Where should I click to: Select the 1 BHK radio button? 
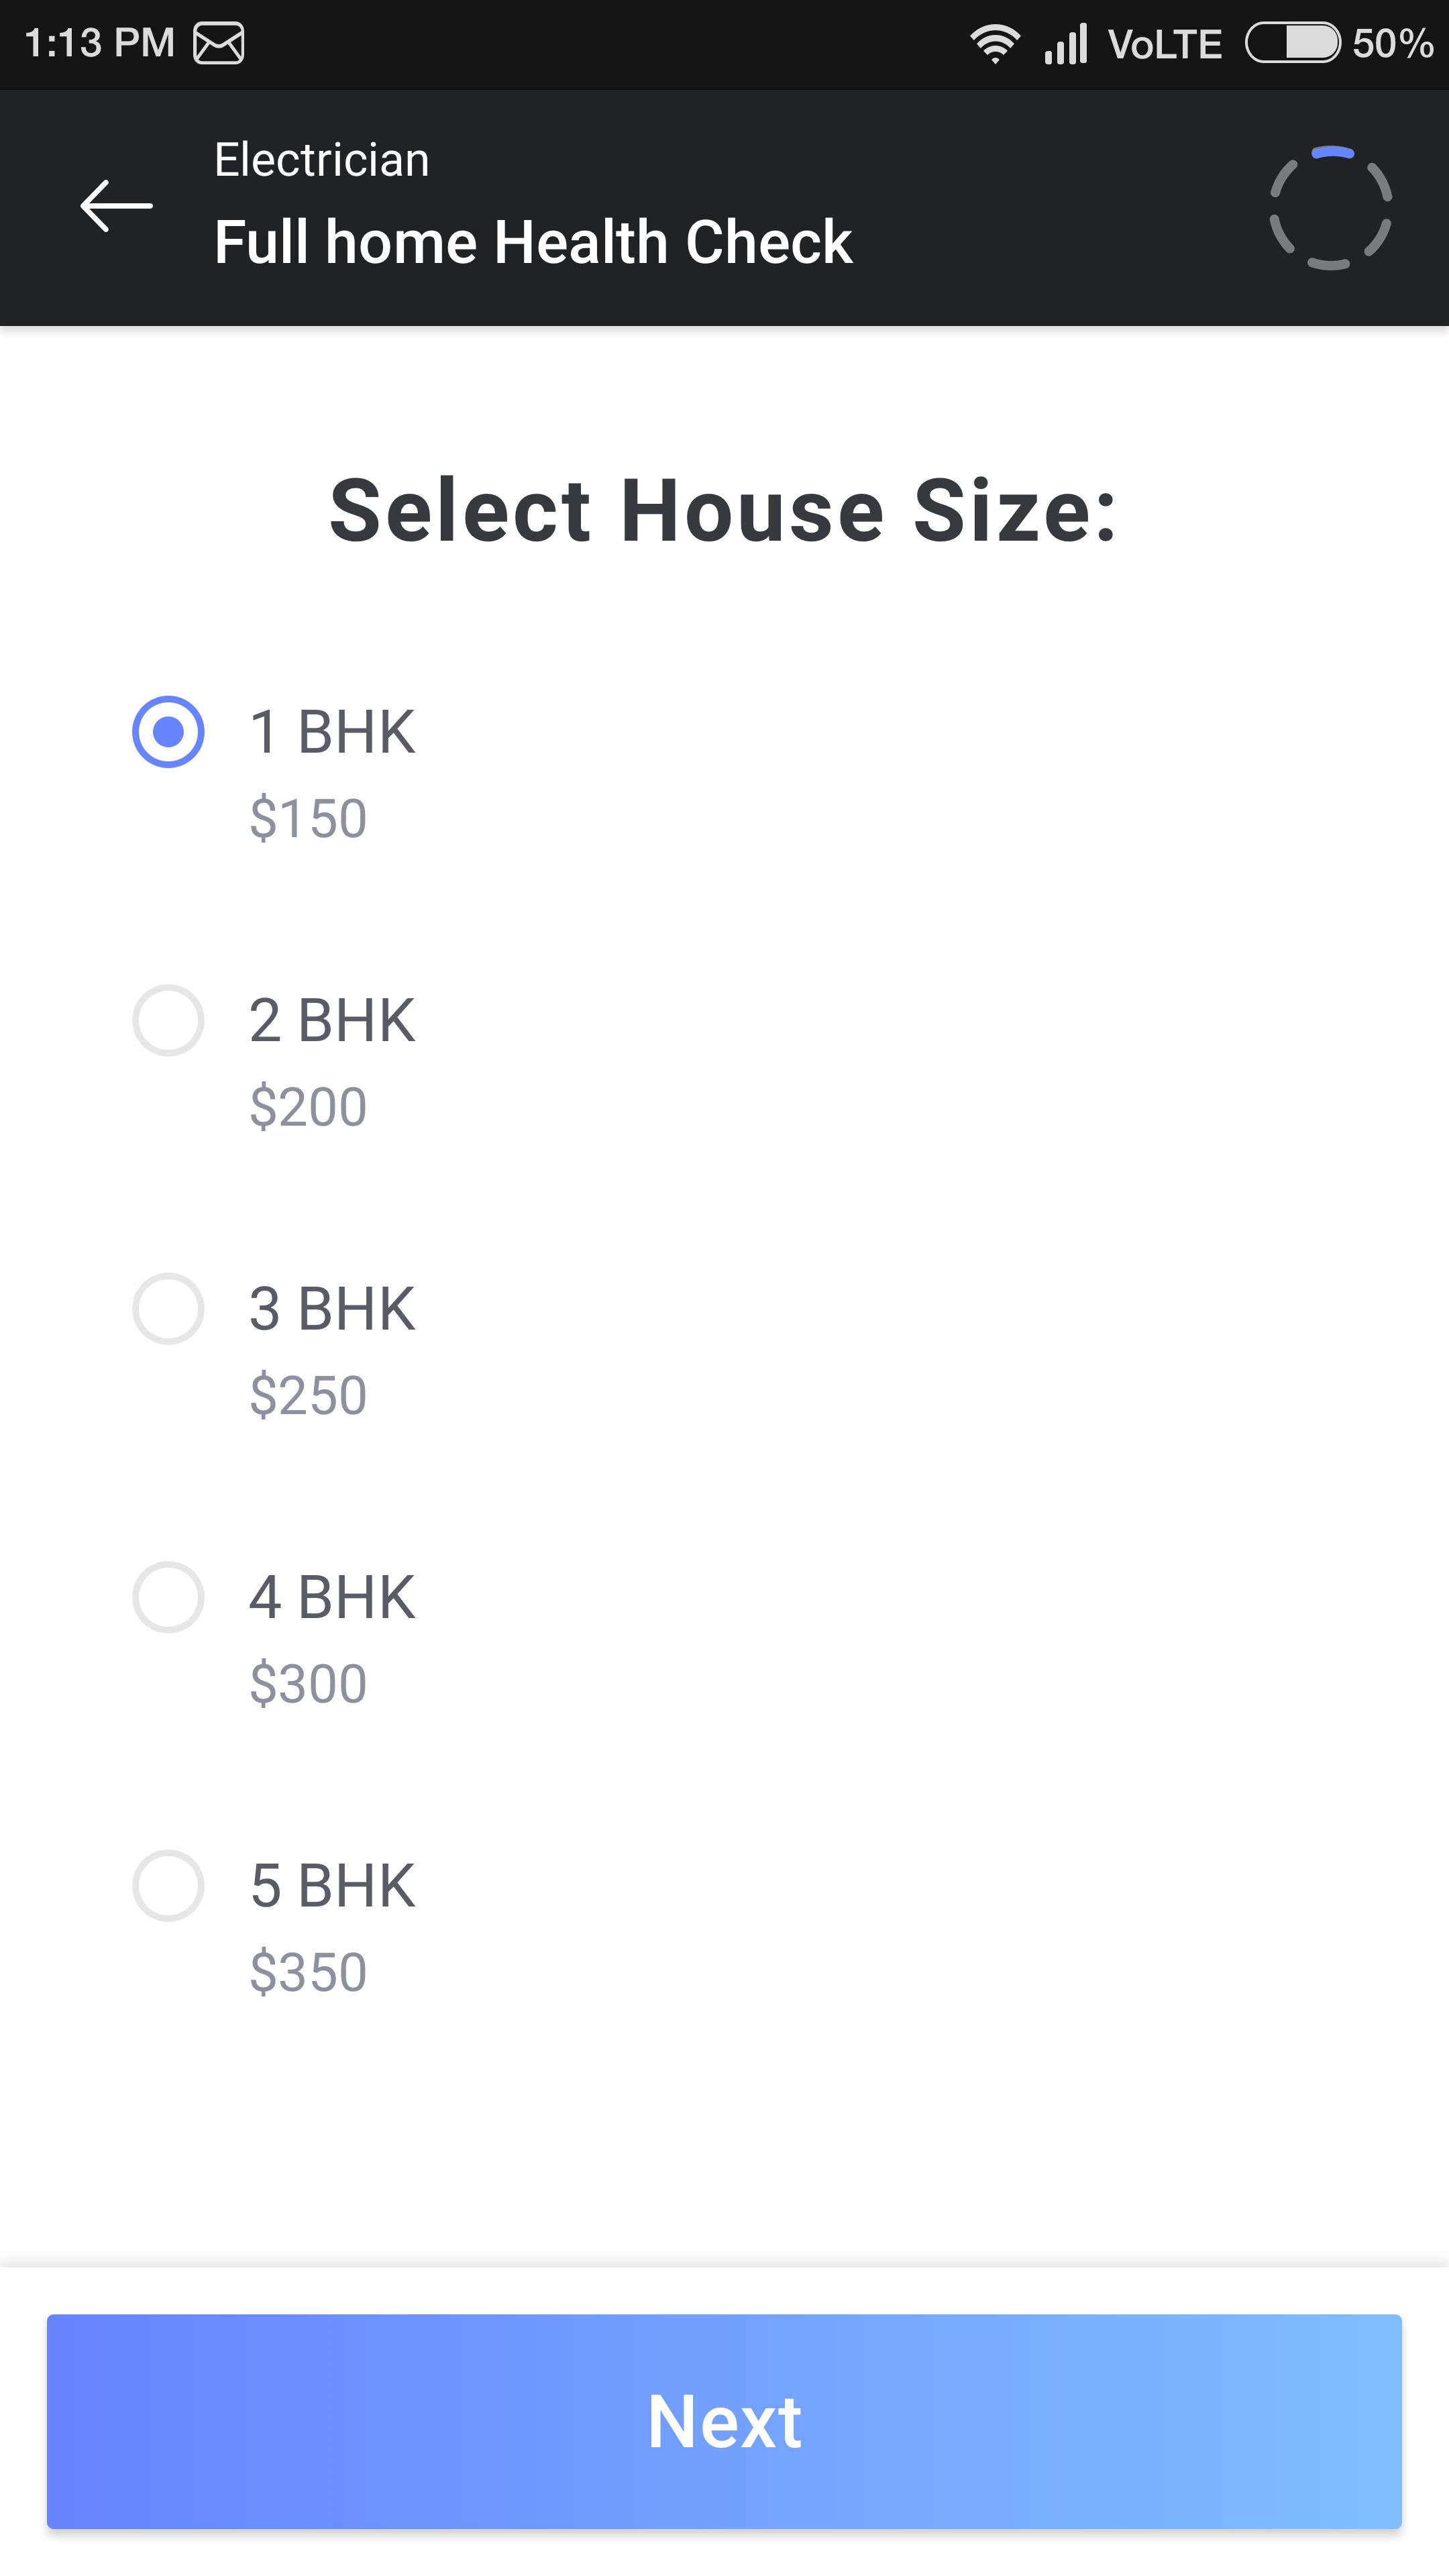click(x=168, y=732)
